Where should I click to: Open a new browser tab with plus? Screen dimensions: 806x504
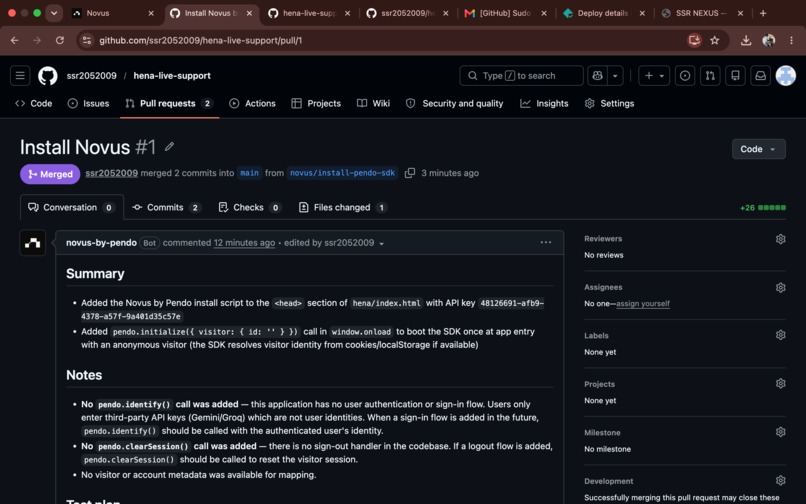click(763, 13)
